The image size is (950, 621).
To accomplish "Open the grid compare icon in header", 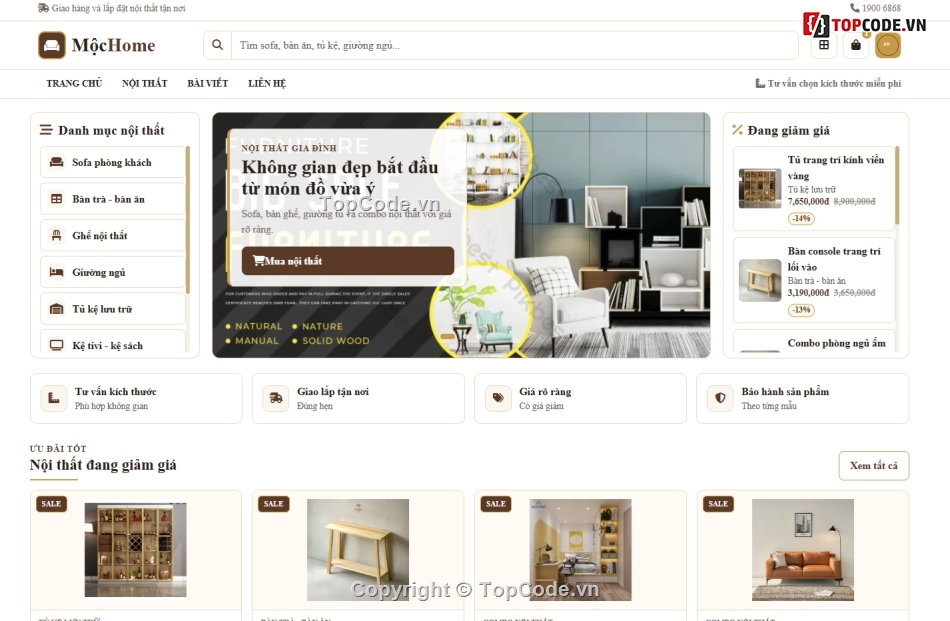I will coord(824,45).
